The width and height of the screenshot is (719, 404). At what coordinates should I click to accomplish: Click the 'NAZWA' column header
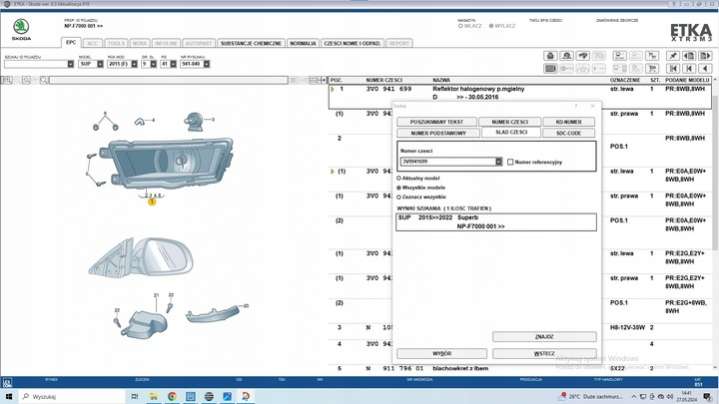pyautogui.click(x=441, y=80)
